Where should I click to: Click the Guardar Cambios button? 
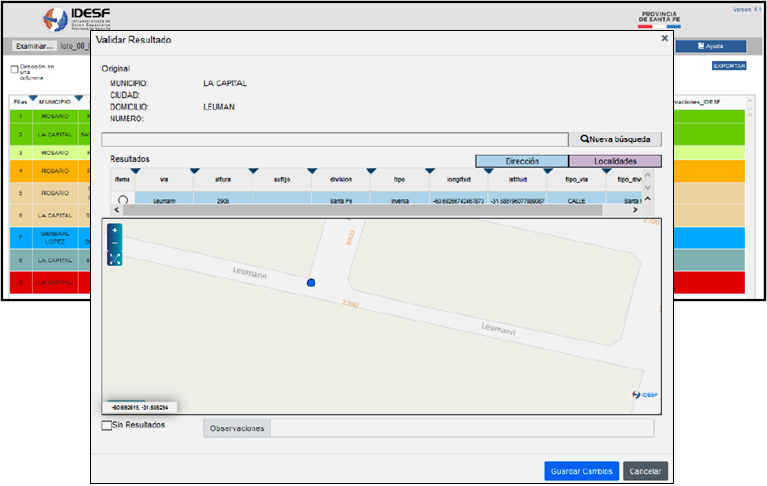coord(581,471)
